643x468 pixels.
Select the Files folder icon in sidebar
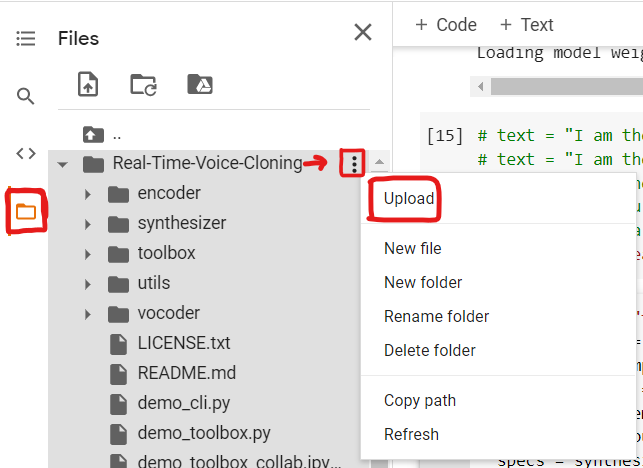click(26, 211)
